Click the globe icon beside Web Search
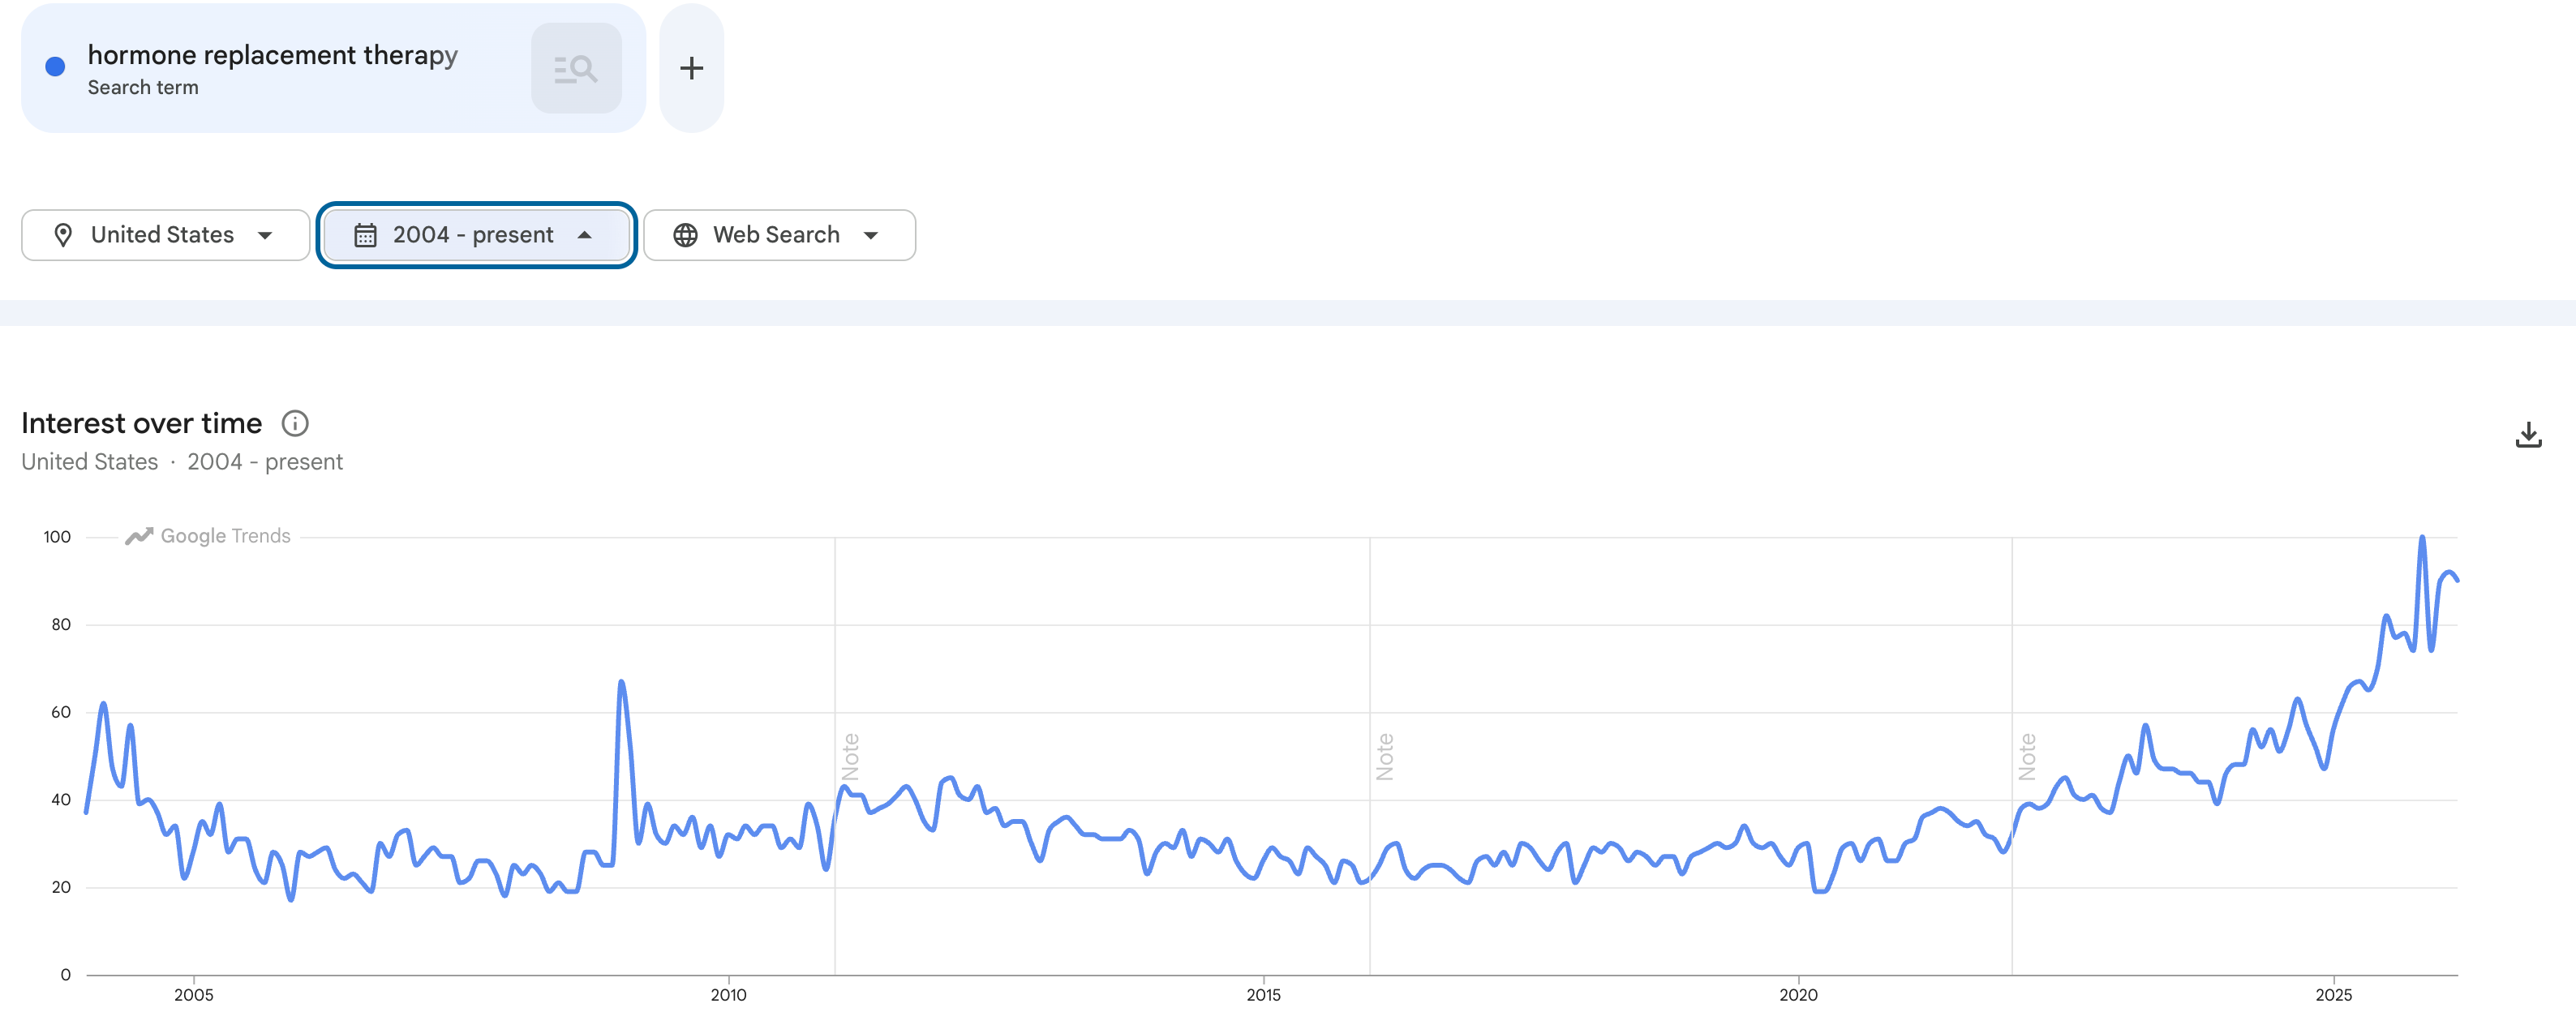This screenshot has width=2576, height=1025. click(685, 235)
